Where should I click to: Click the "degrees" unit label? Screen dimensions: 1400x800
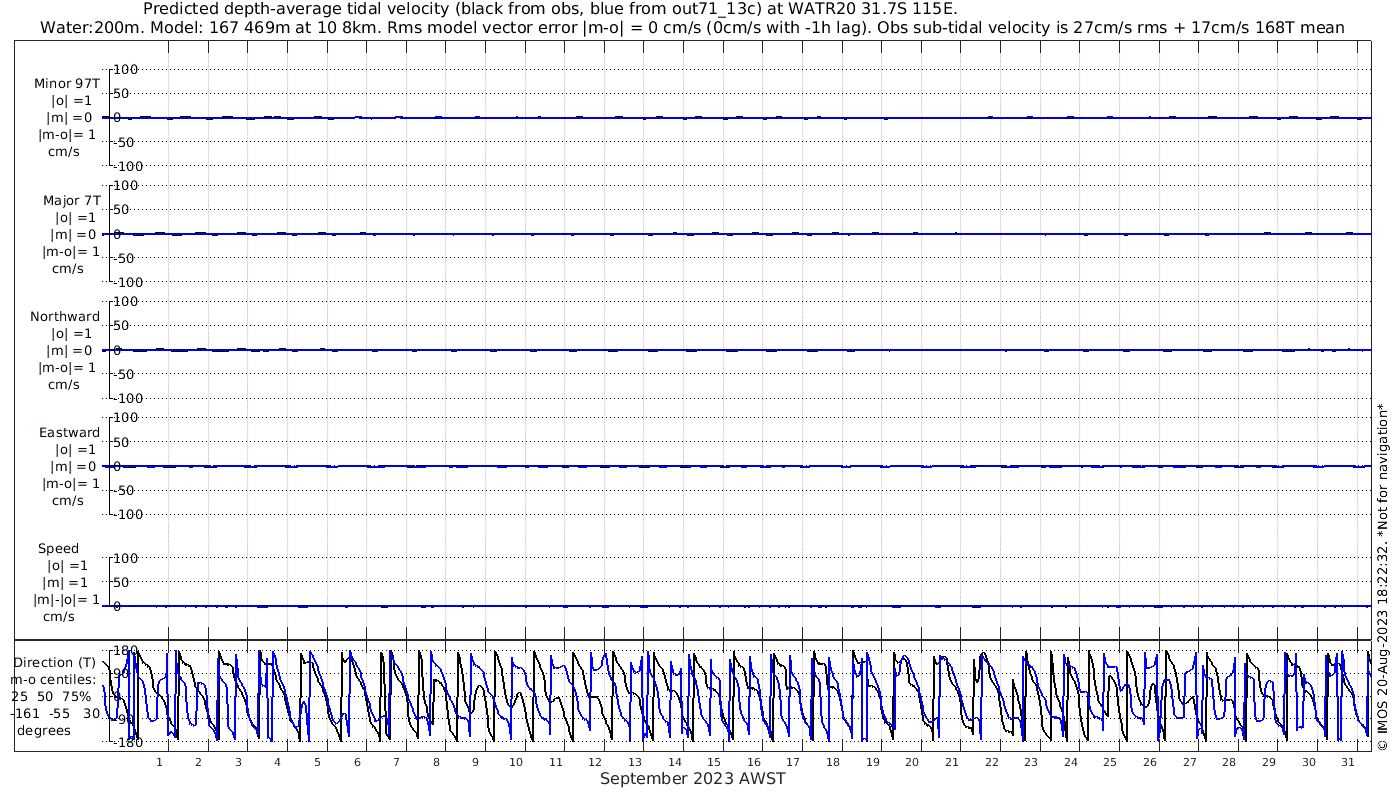tap(44, 730)
